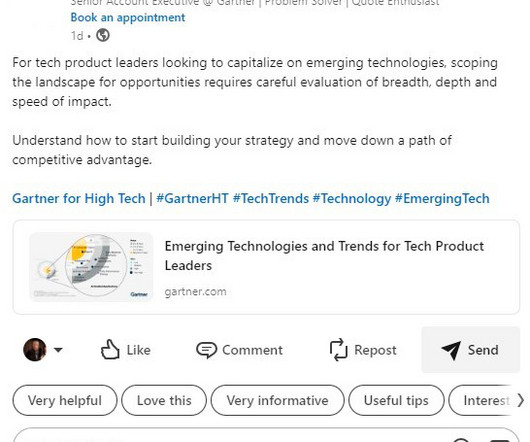The width and height of the screenshot is (530, 442).
Task: Click the globe visibility icon
Action: point(103,35)
